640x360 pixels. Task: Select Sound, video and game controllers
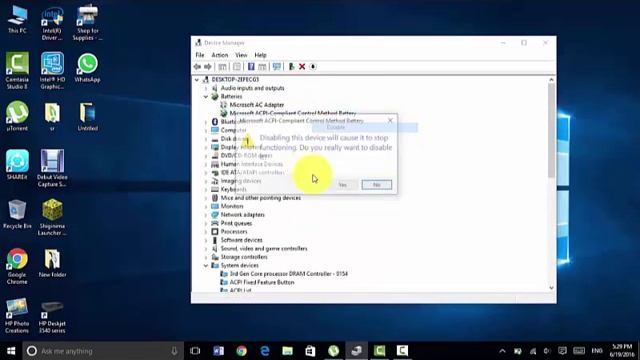(264, 249)
